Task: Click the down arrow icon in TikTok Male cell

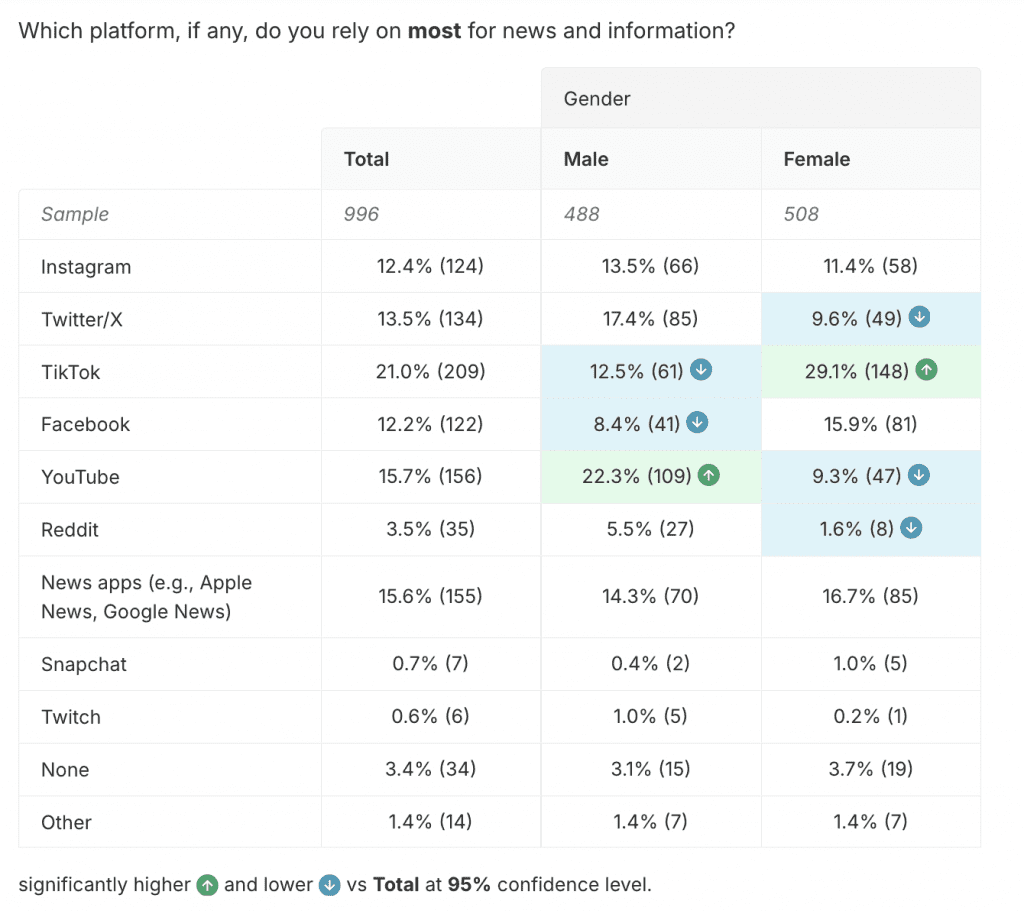Action: (701, 371)
